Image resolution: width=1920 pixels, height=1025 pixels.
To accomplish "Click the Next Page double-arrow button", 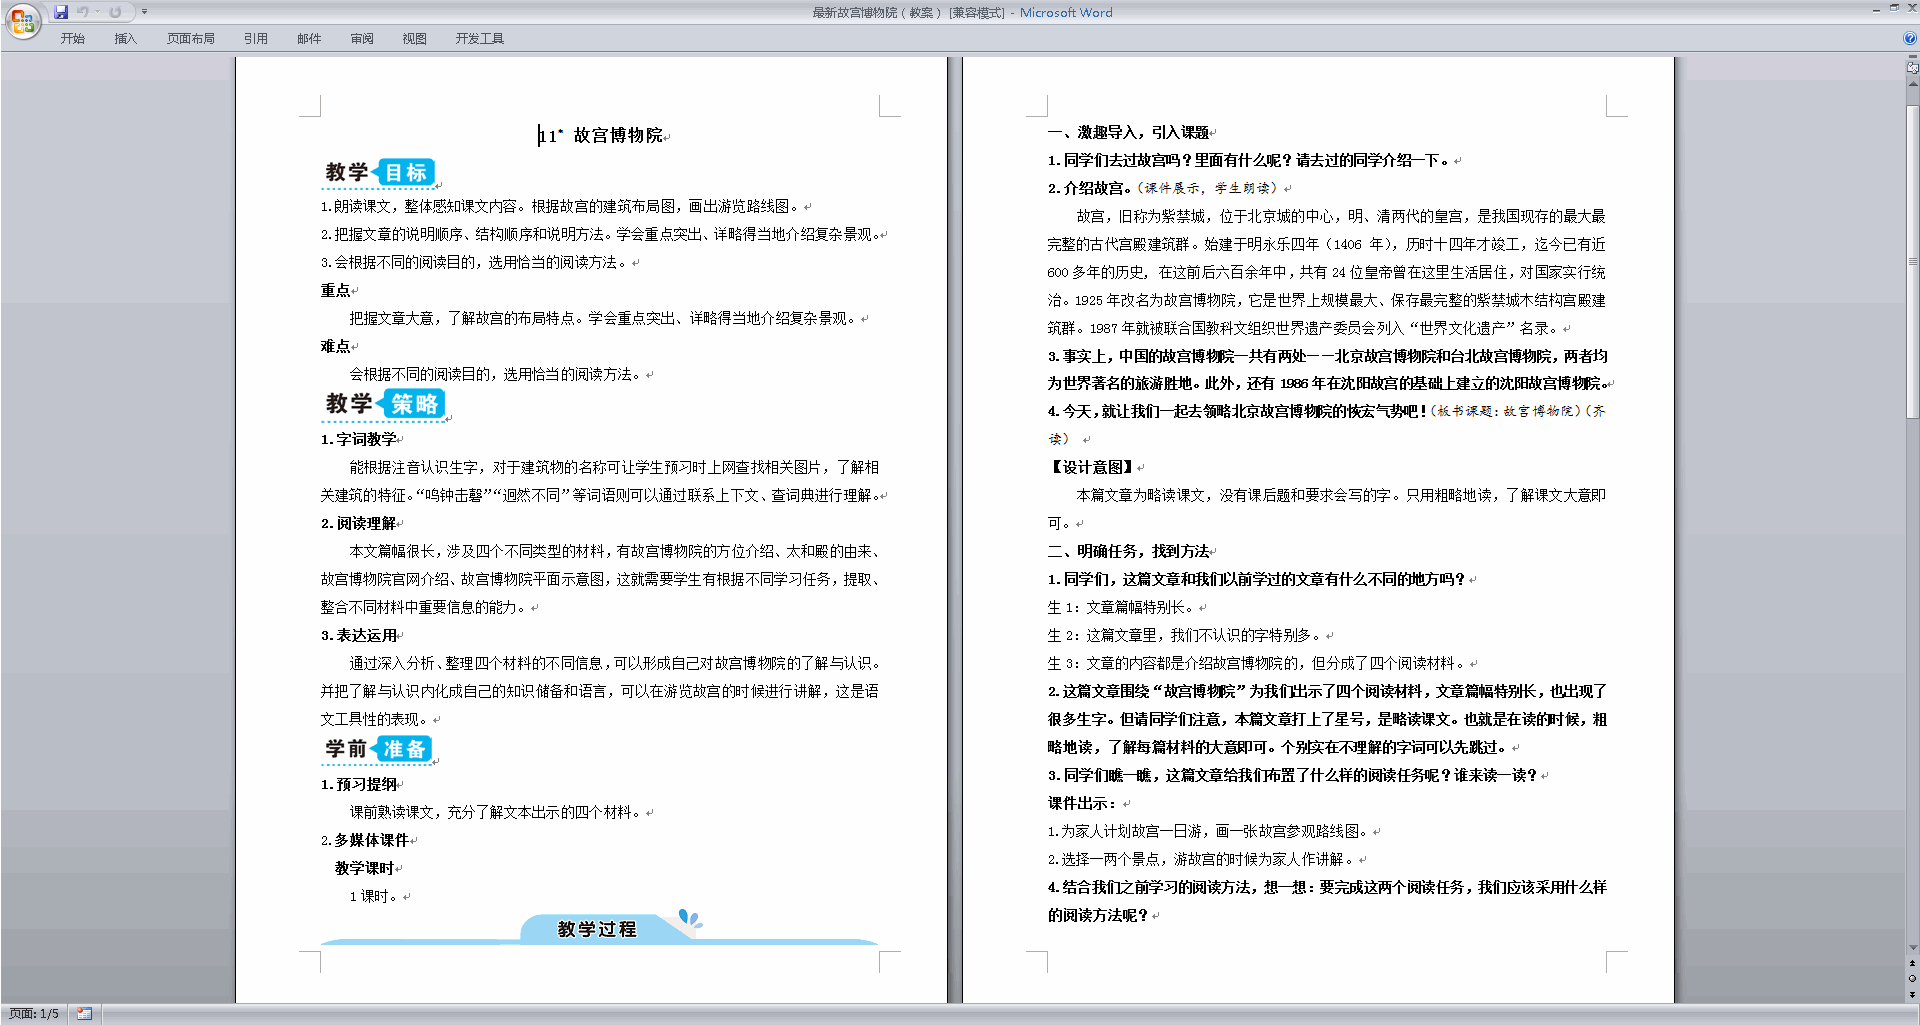I will [1912, 994].
